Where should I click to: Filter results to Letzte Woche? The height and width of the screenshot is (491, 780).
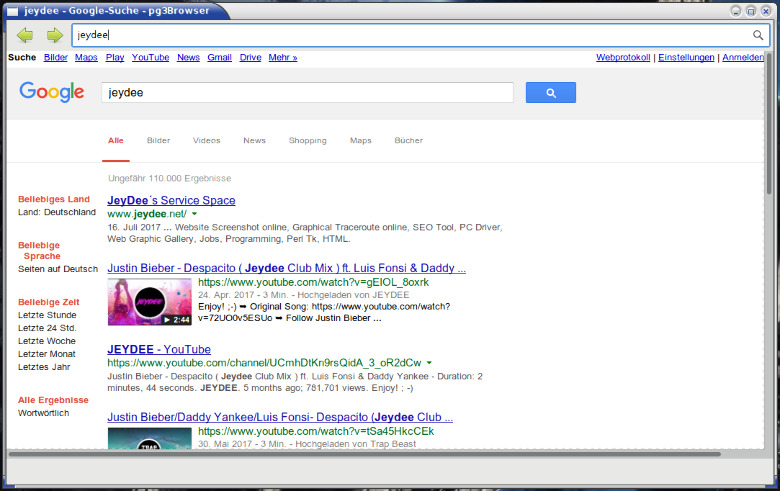(47, 341)
